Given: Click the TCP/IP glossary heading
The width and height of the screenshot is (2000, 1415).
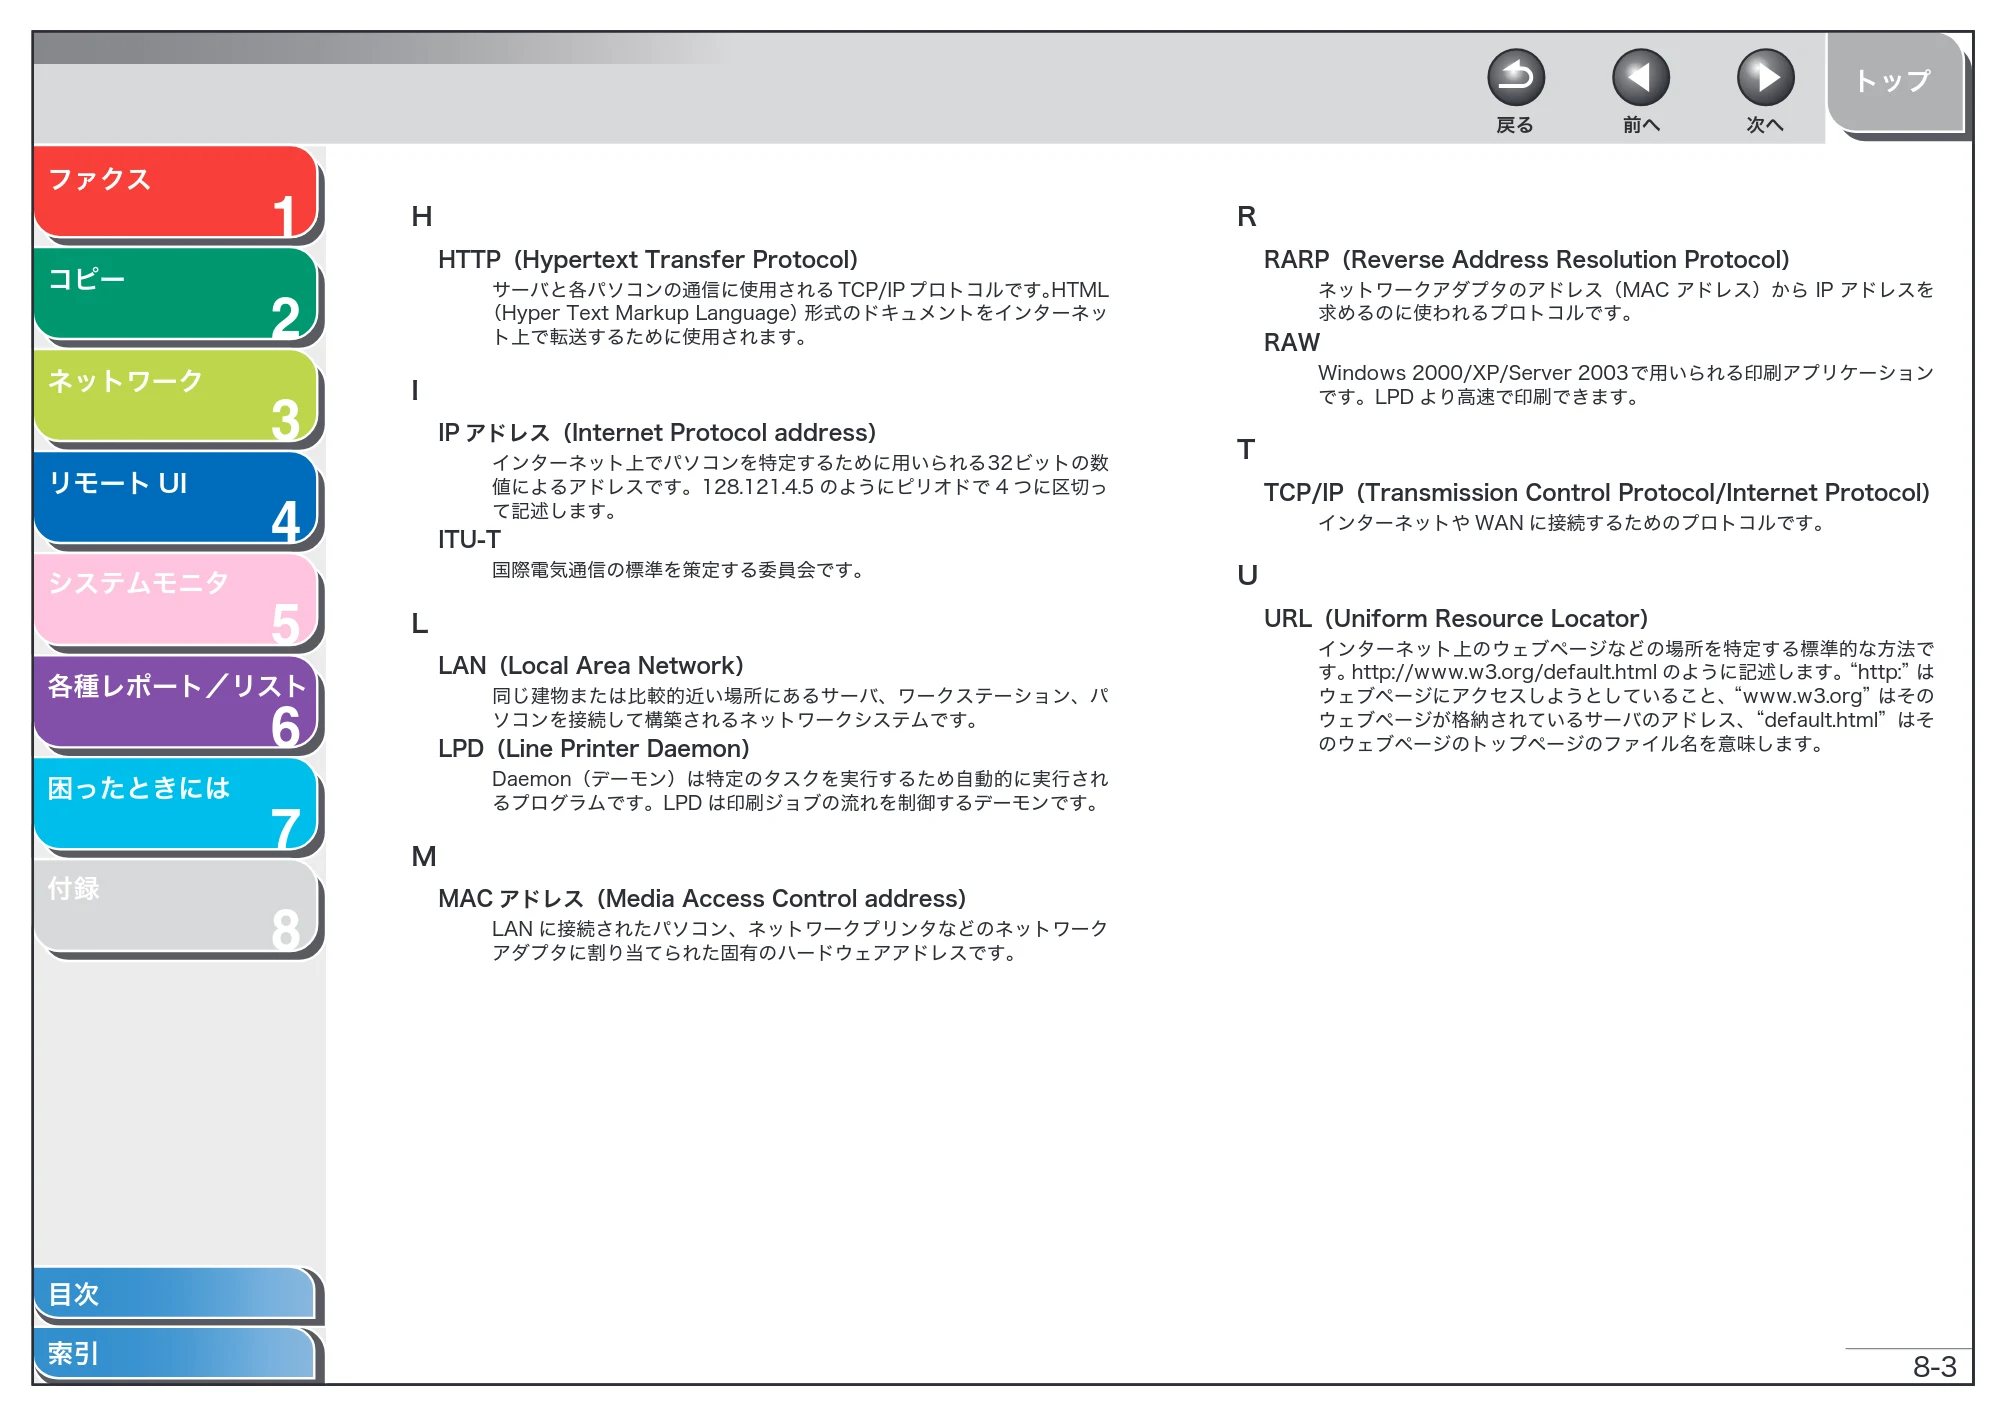Looking at the screenshot, I should pyautogui.click(x=1597, y=492).
